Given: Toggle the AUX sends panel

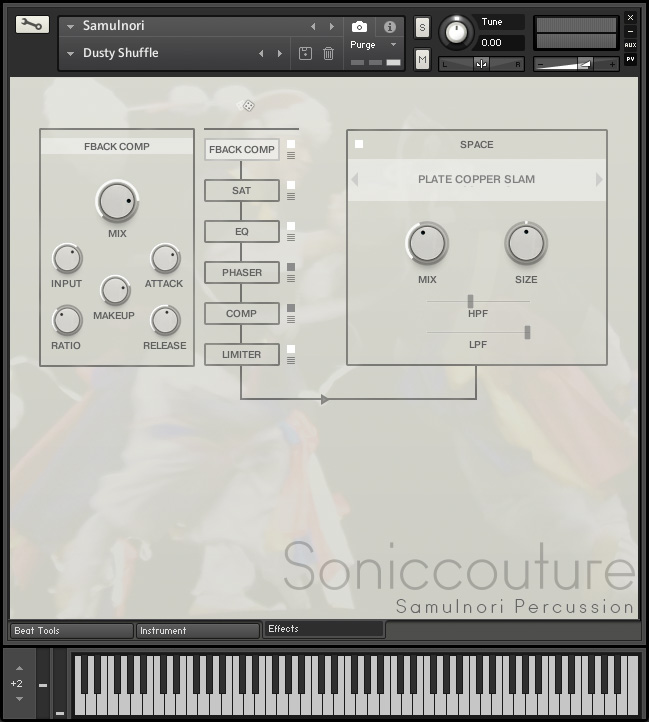Looking at the screenshot, I should pyautogui.click(x=631, y=45).
